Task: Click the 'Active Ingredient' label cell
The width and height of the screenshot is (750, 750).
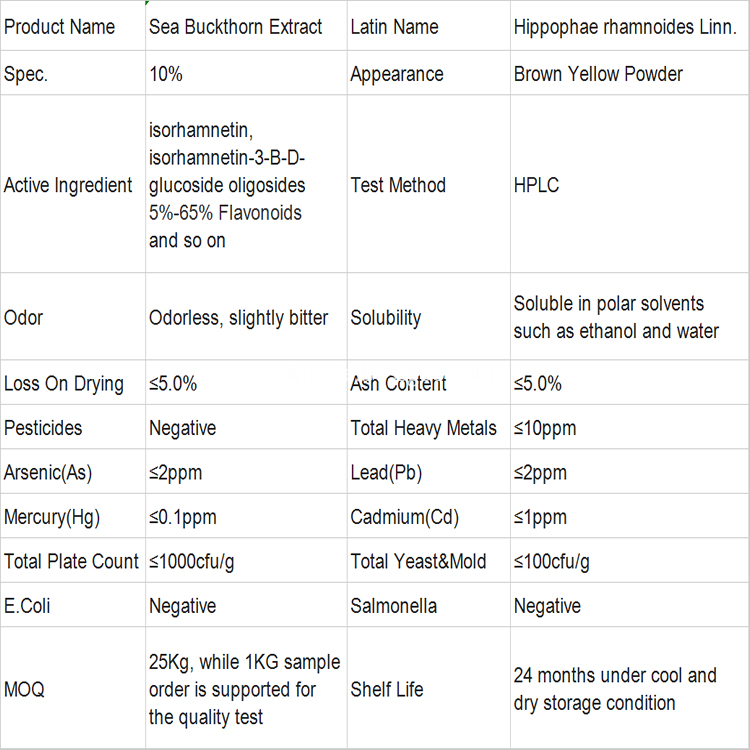Action: click(68, 185)
